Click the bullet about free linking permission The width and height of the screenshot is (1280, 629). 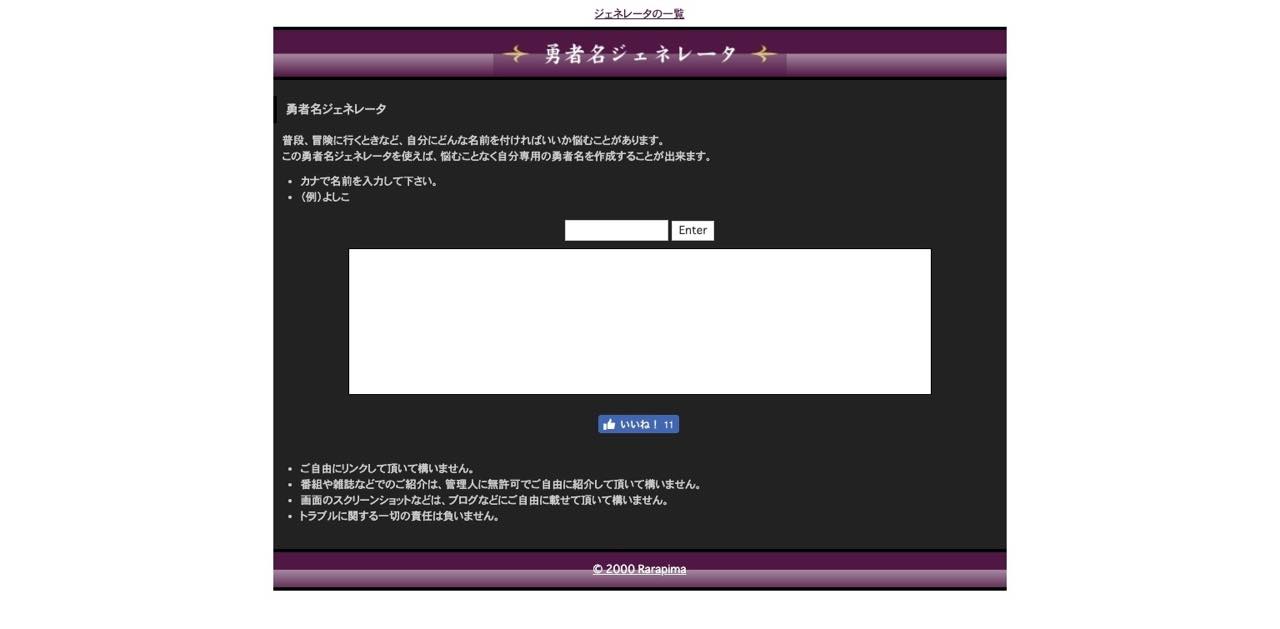pyautogui.click(x=386, y=467)
